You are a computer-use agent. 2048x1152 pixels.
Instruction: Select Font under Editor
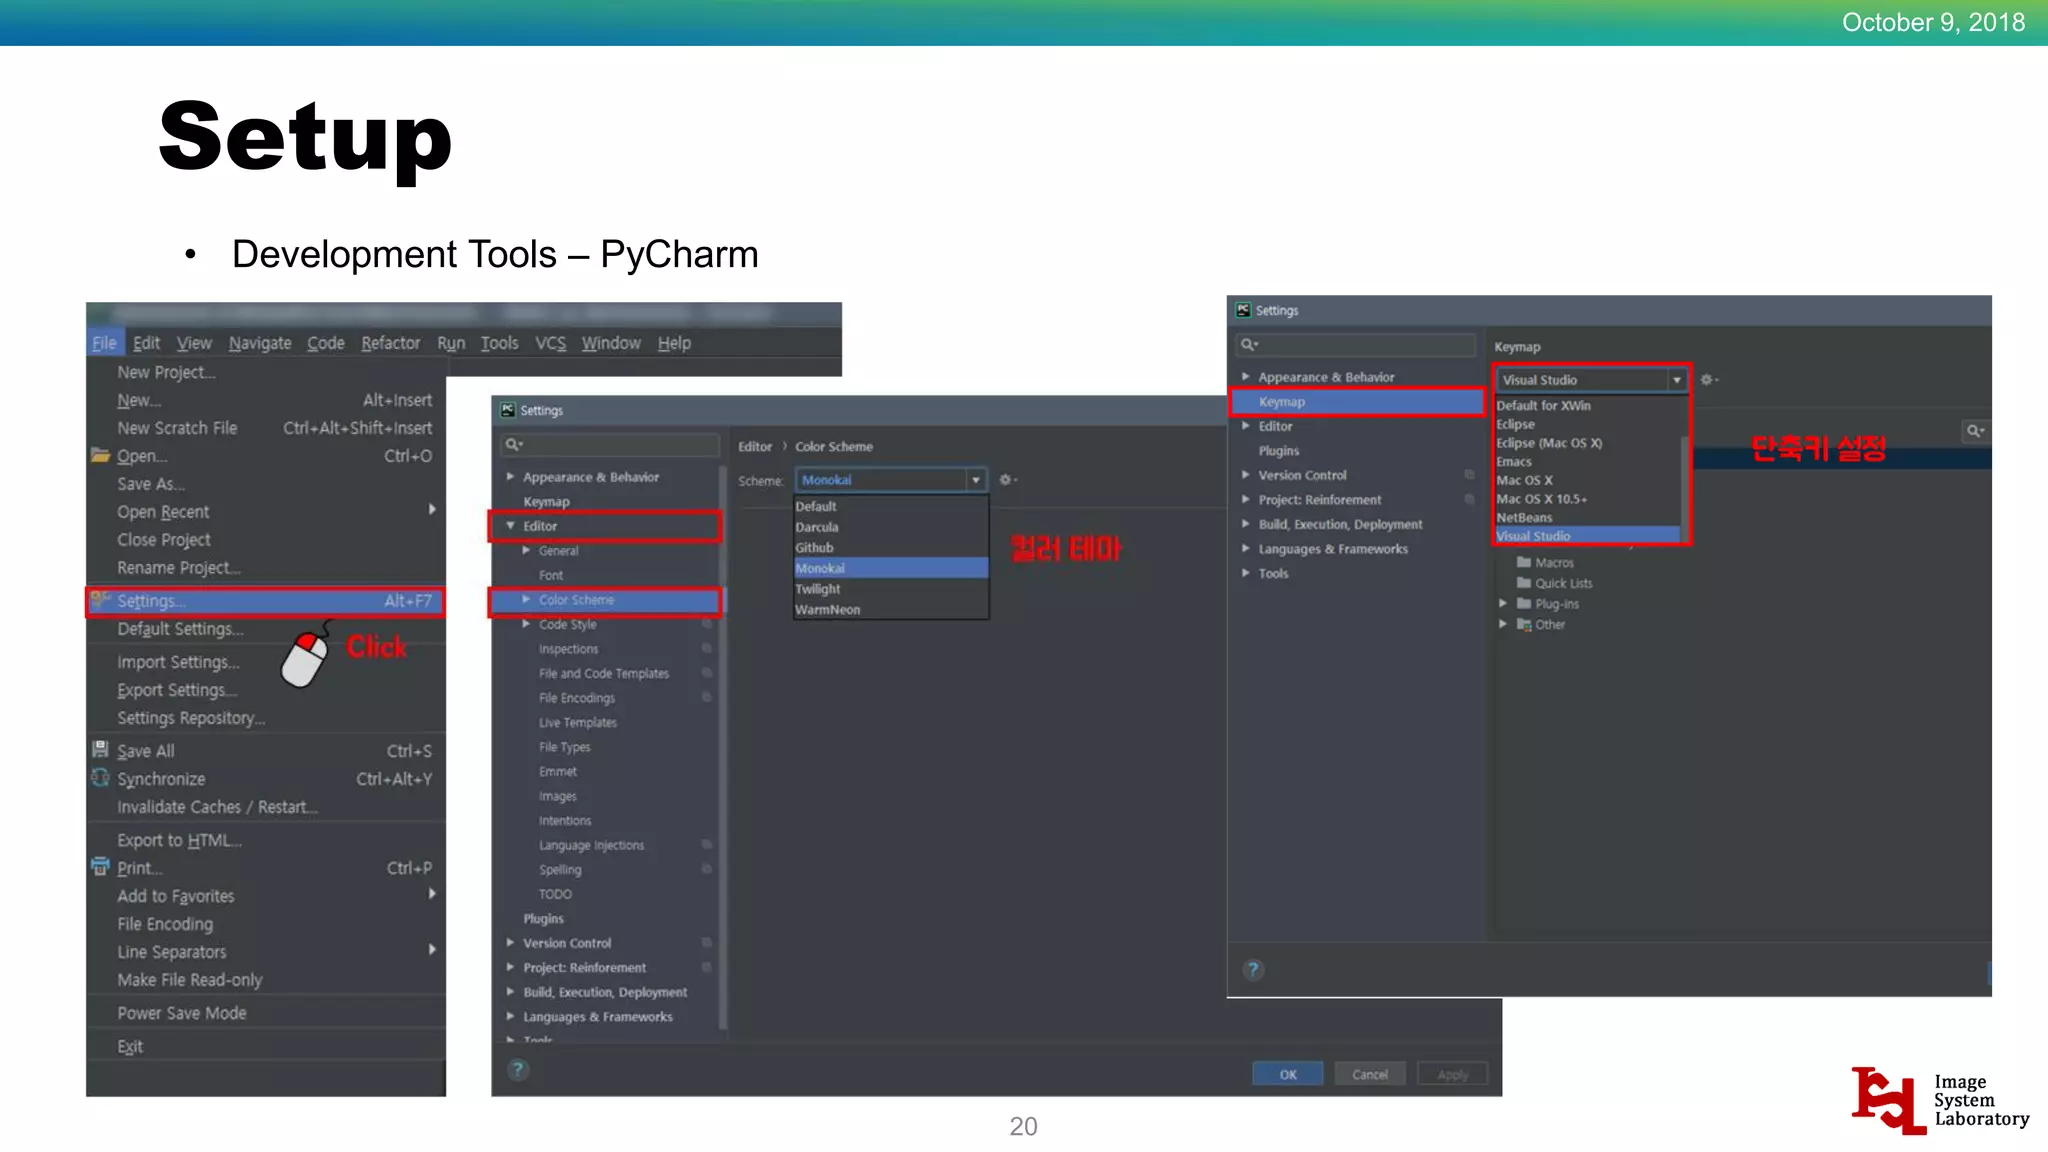551,575
